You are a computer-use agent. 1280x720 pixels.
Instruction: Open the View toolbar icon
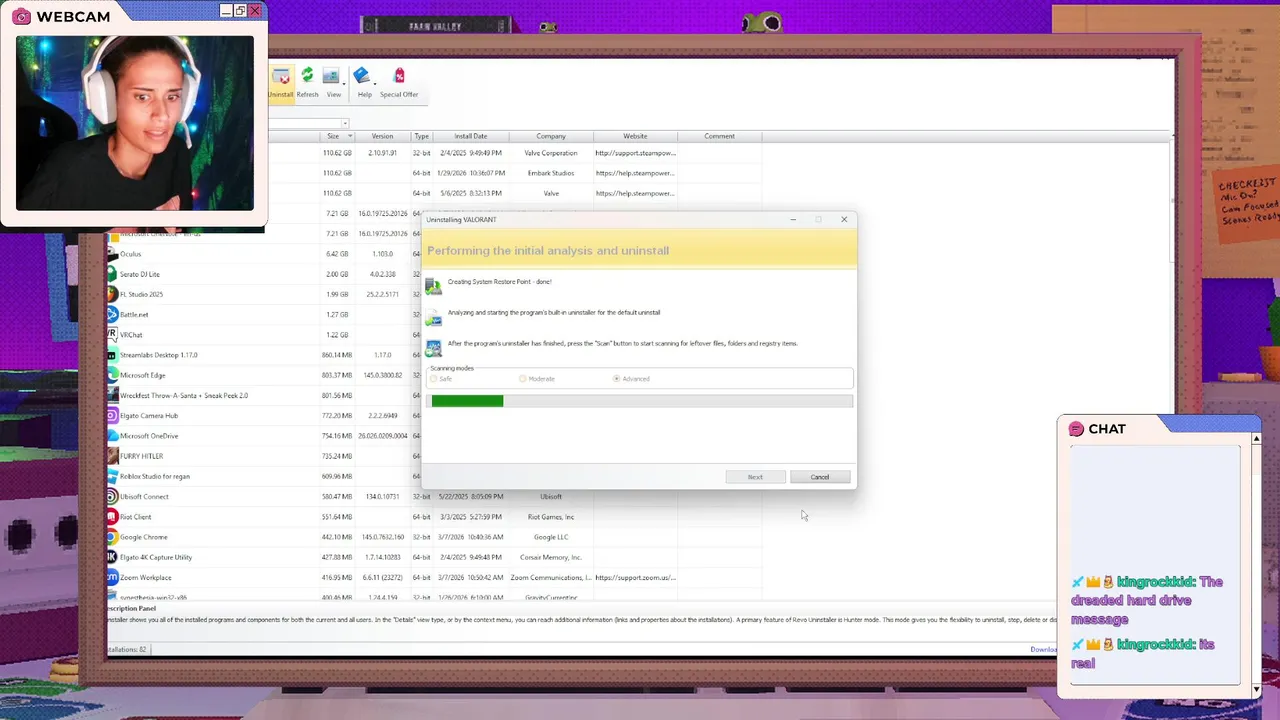coord(331,76)
